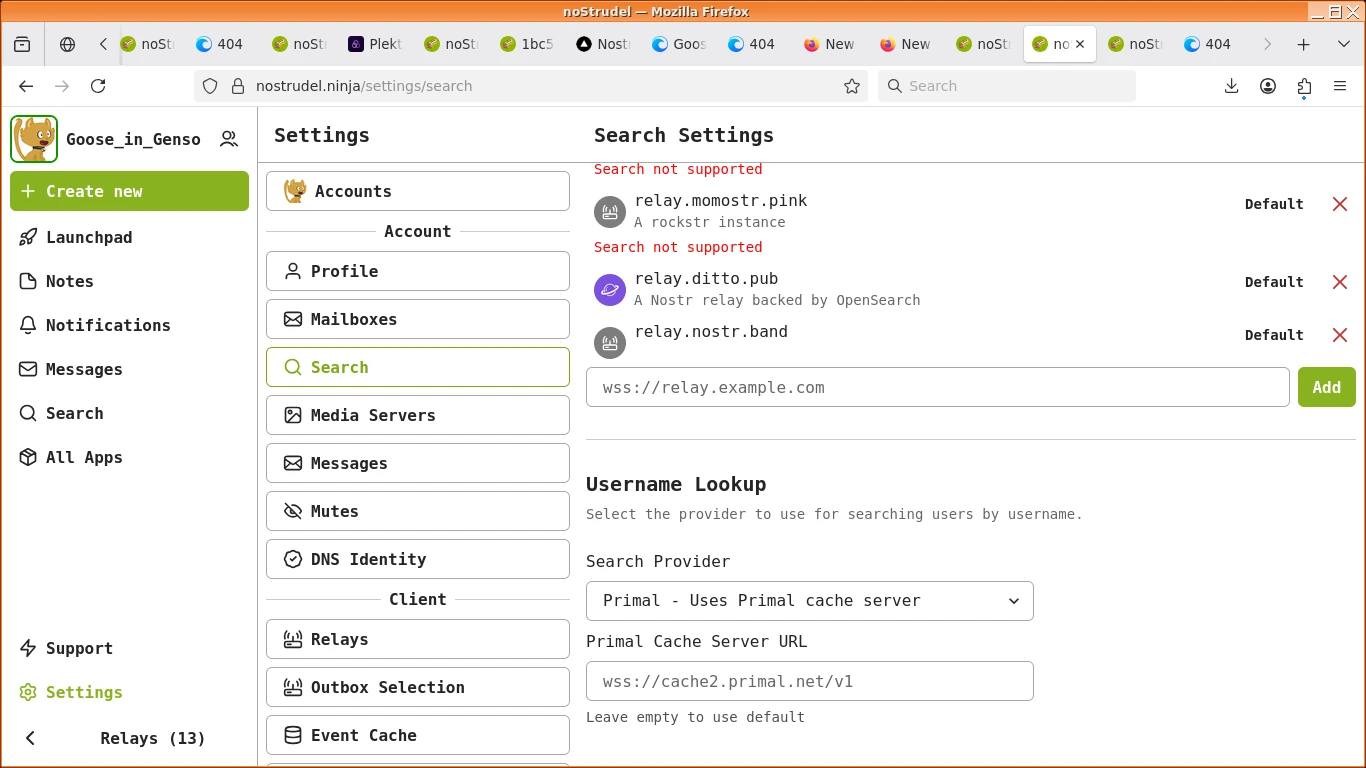Select the Search settings section

(418, 367)
